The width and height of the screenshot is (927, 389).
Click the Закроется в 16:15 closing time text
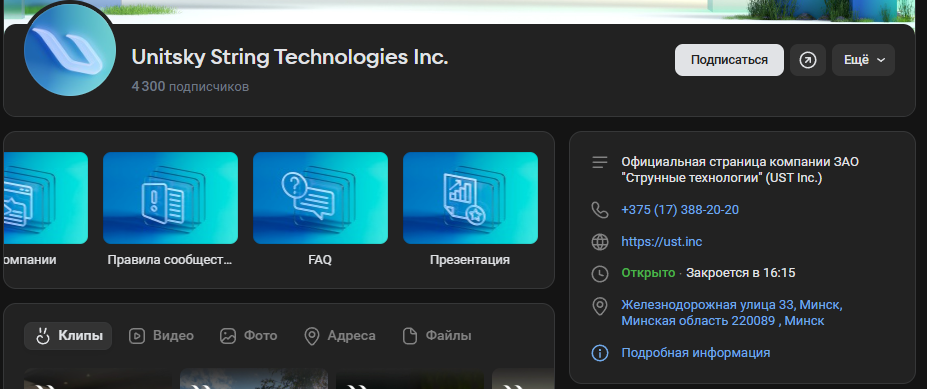click(x=741, y=273)
